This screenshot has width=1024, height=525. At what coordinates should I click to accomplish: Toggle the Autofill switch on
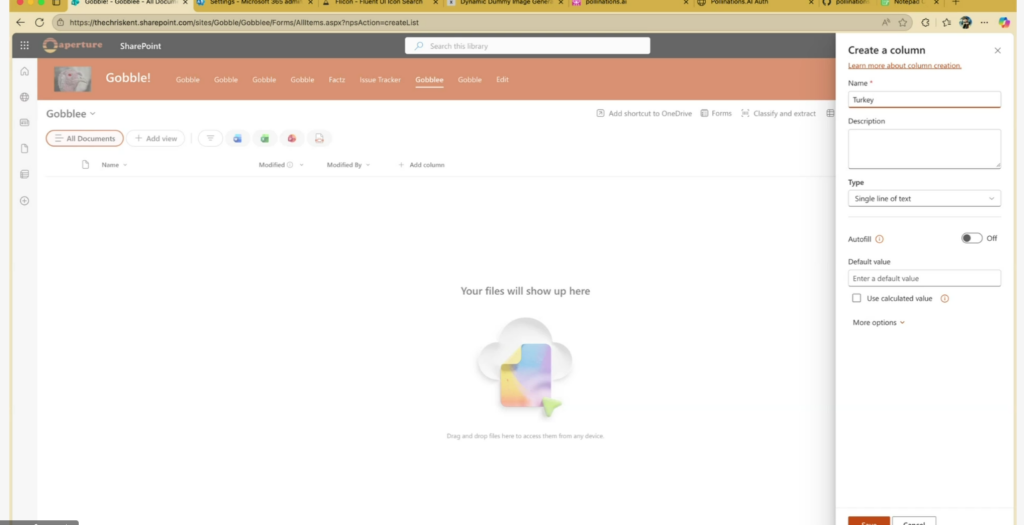(x=971, y=238)
